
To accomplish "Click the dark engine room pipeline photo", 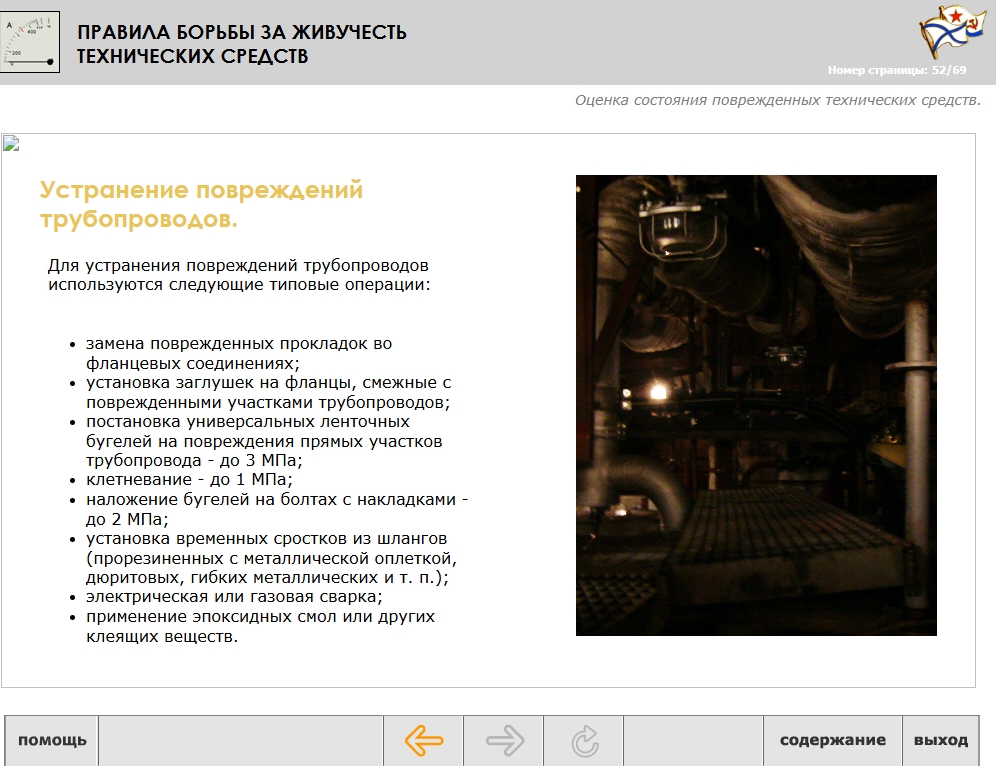I will (756, 405).
